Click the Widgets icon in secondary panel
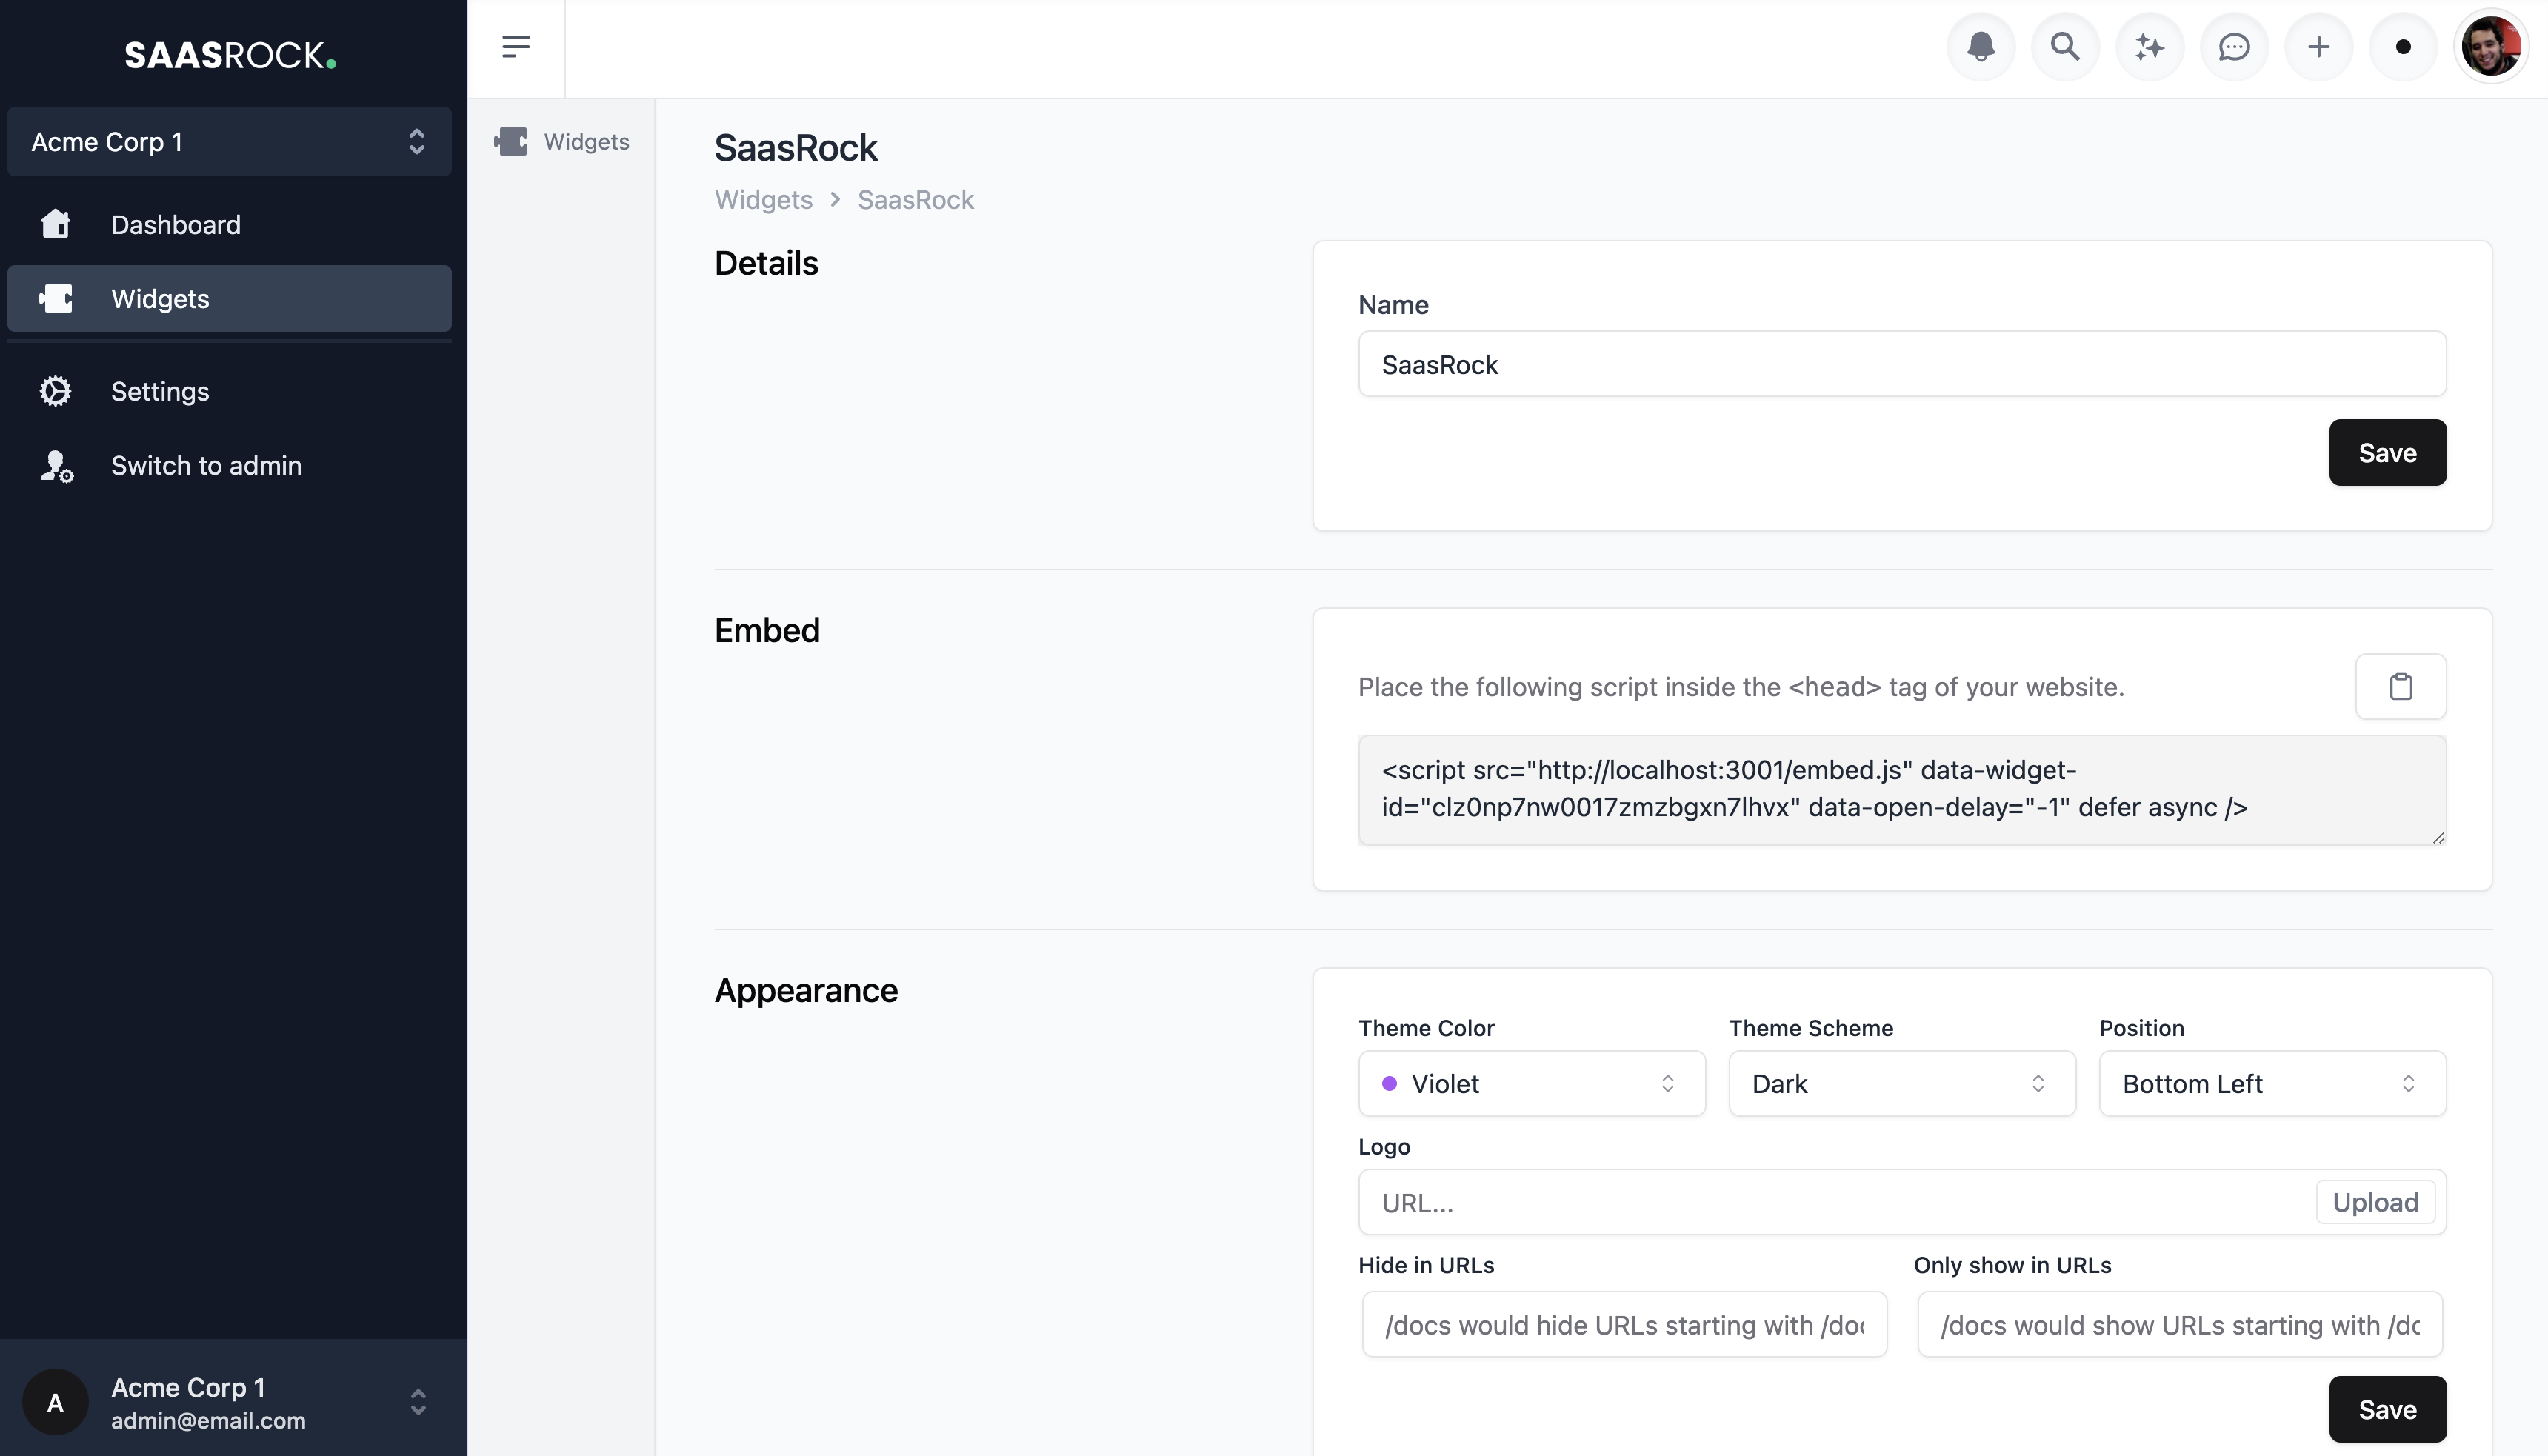The image size is (2548, 1456). click(x=511, y=141)
